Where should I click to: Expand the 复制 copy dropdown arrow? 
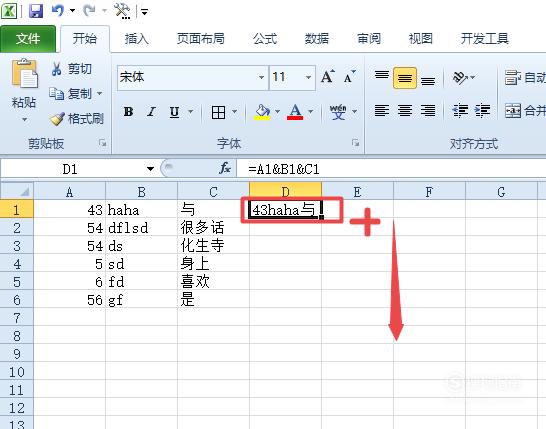coord(99,93)
